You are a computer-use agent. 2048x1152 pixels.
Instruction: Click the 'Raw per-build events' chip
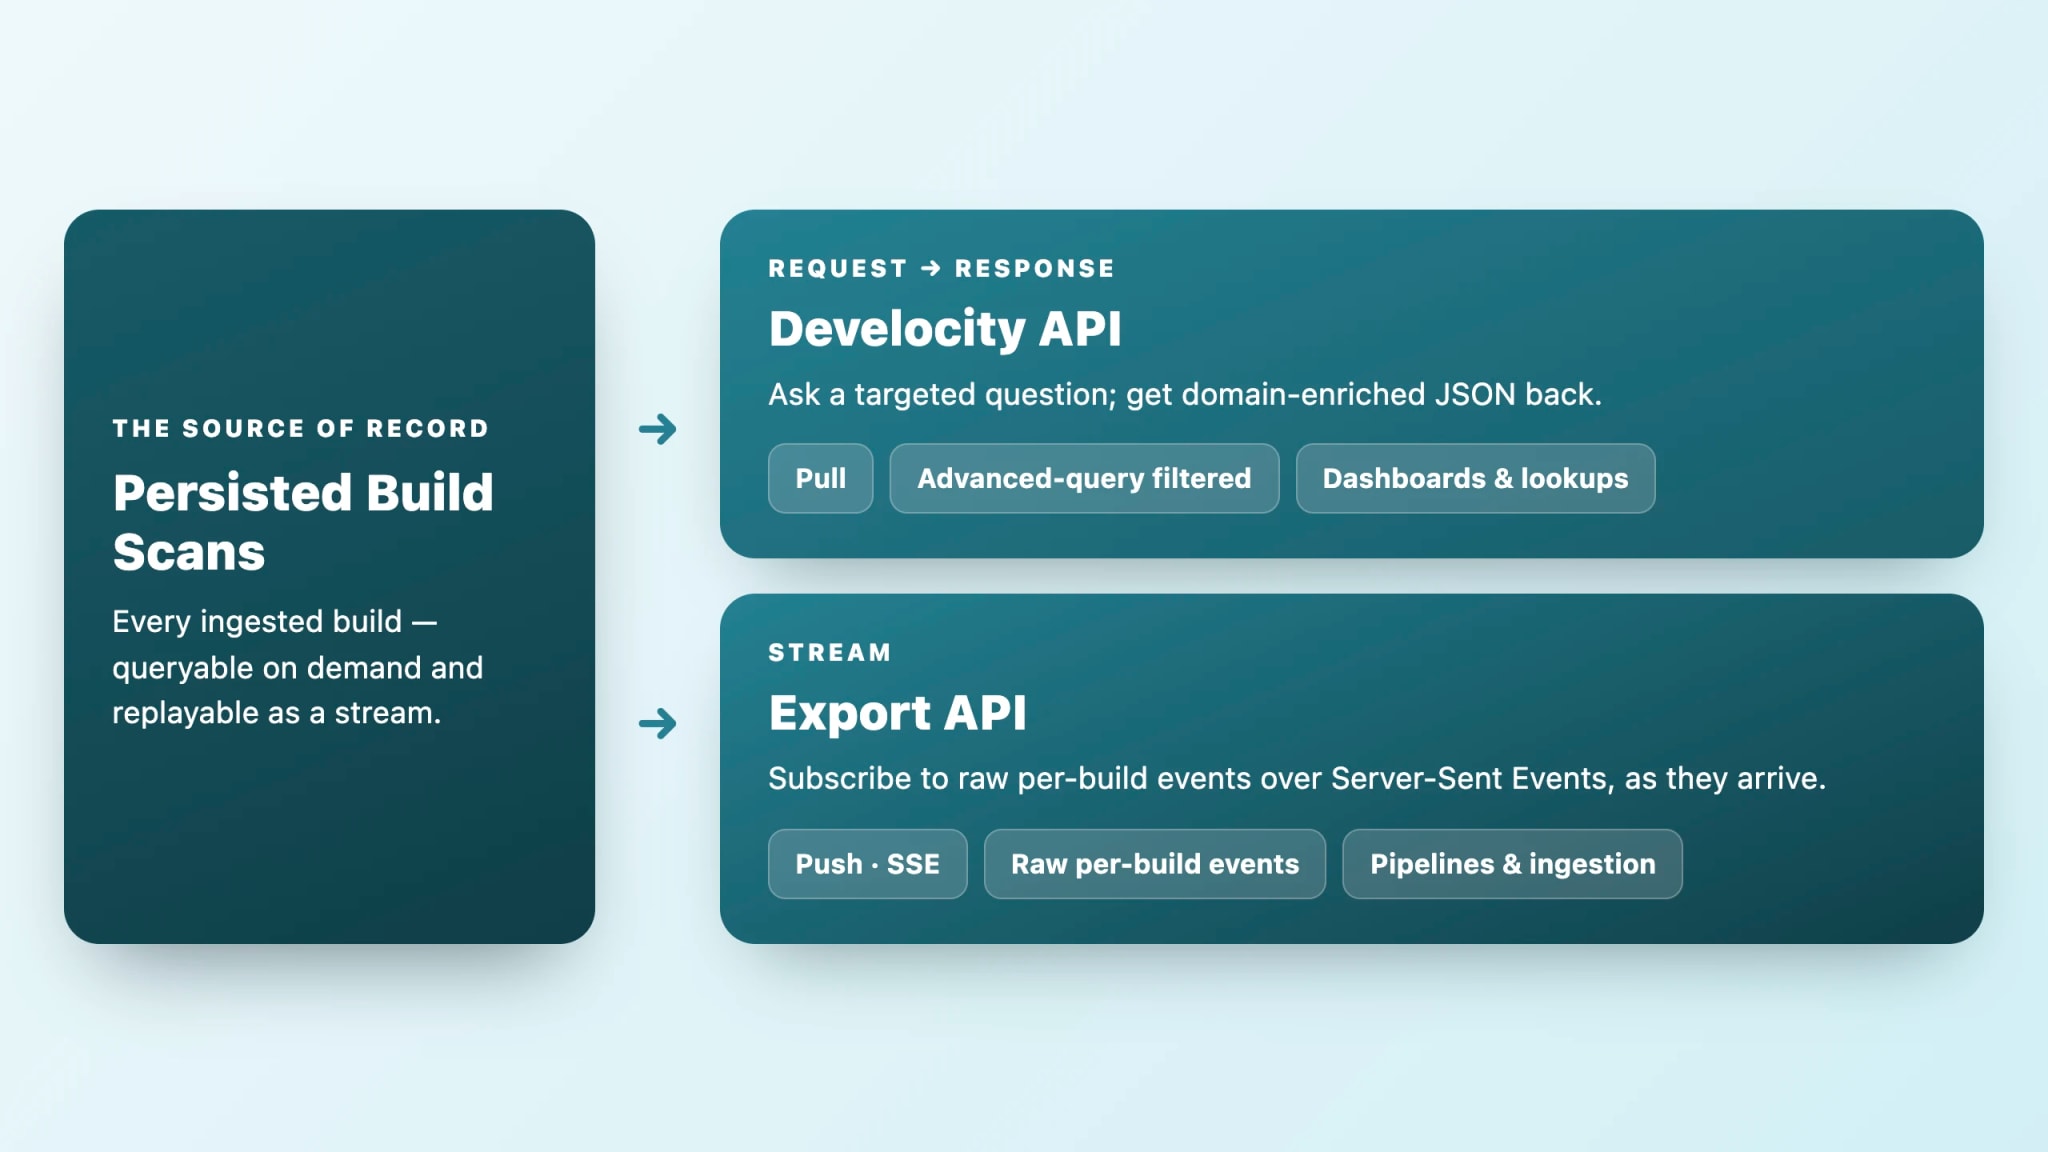click(1155, 863)
